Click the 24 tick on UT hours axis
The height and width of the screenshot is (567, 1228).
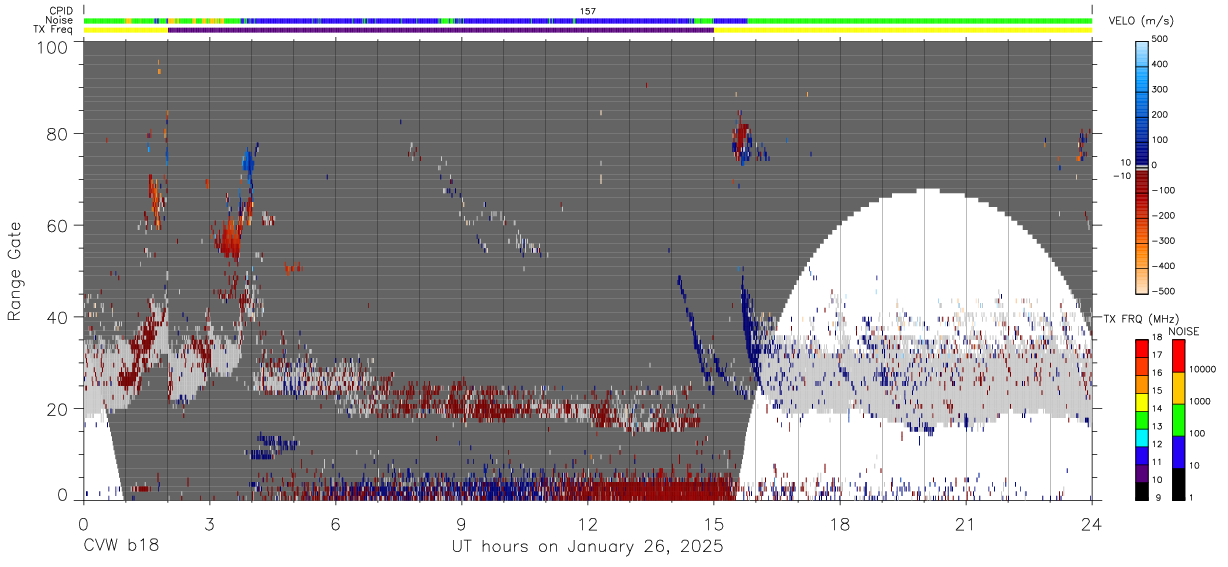click(x=1092, y=523)
